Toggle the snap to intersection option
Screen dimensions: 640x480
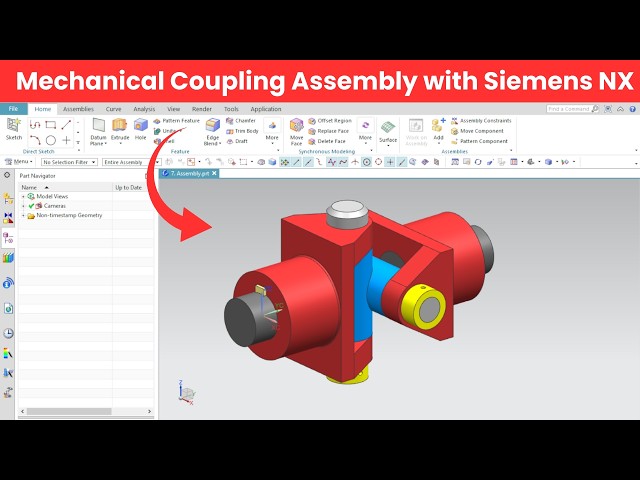coord(355,162)
